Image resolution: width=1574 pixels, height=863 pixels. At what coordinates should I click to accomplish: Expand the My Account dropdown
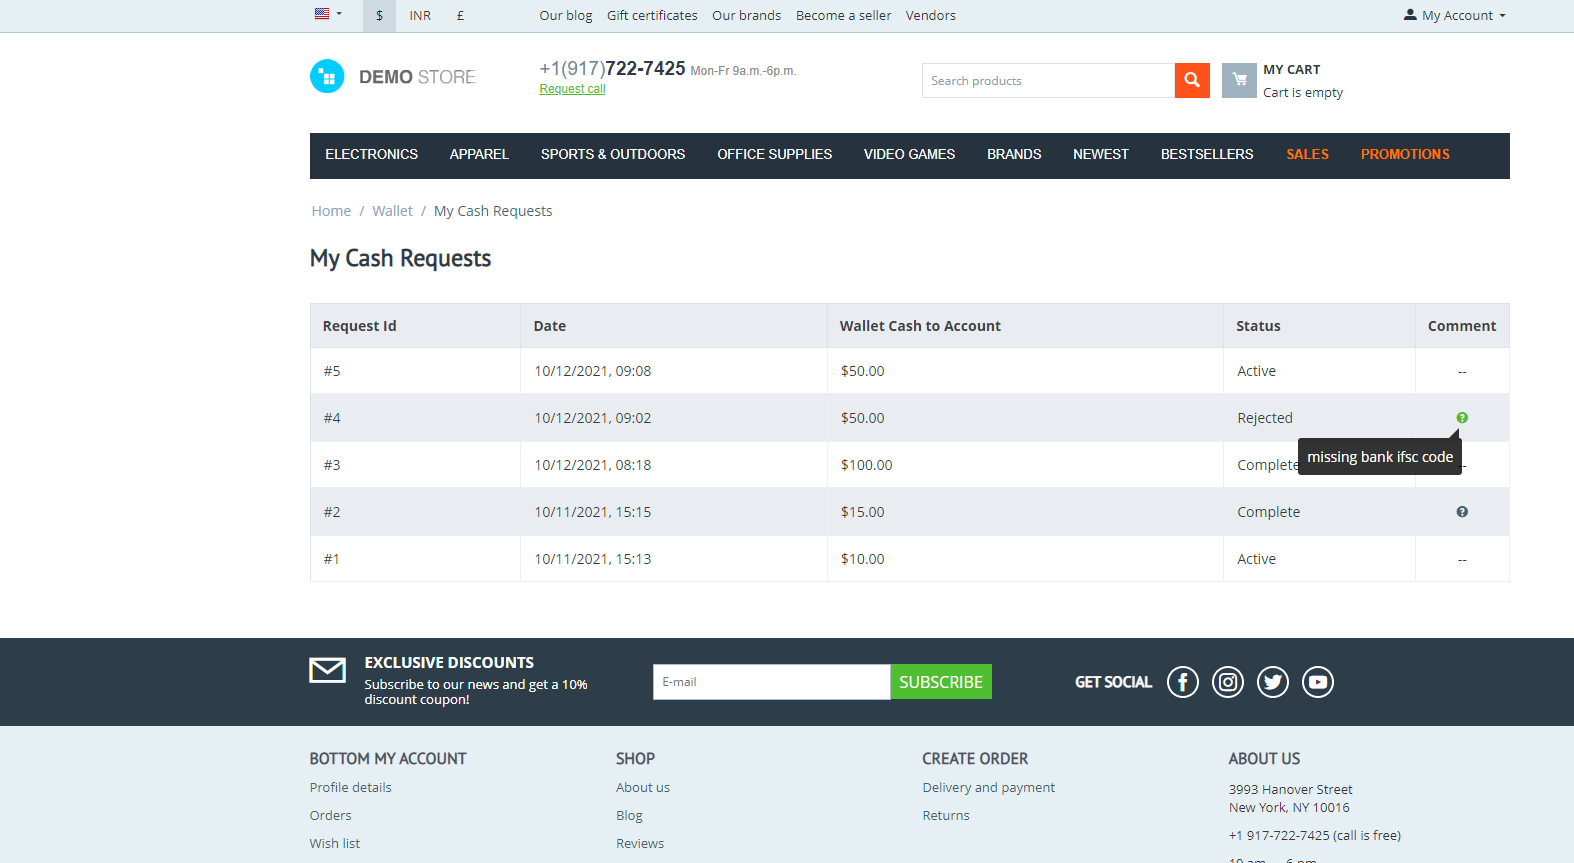point(1455,15)
